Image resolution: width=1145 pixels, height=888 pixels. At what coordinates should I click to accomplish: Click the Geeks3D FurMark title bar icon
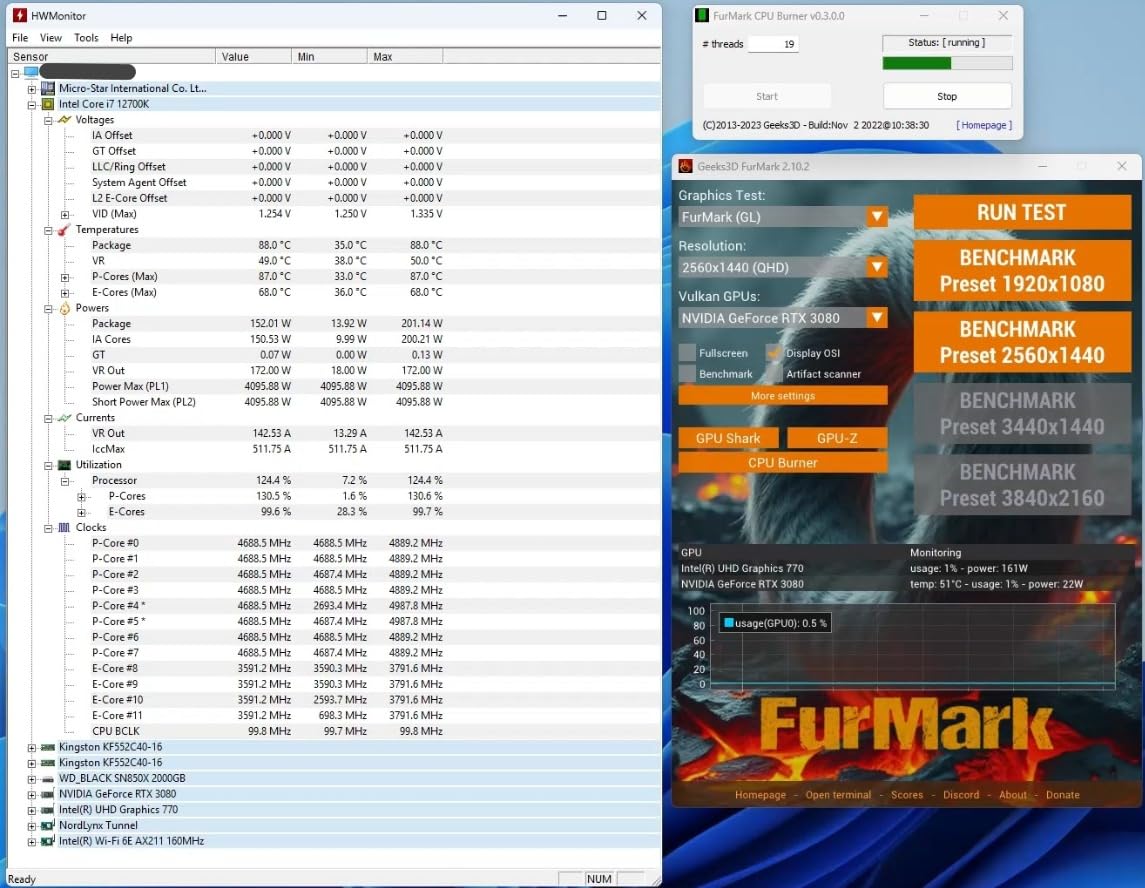tap(685, 166)
